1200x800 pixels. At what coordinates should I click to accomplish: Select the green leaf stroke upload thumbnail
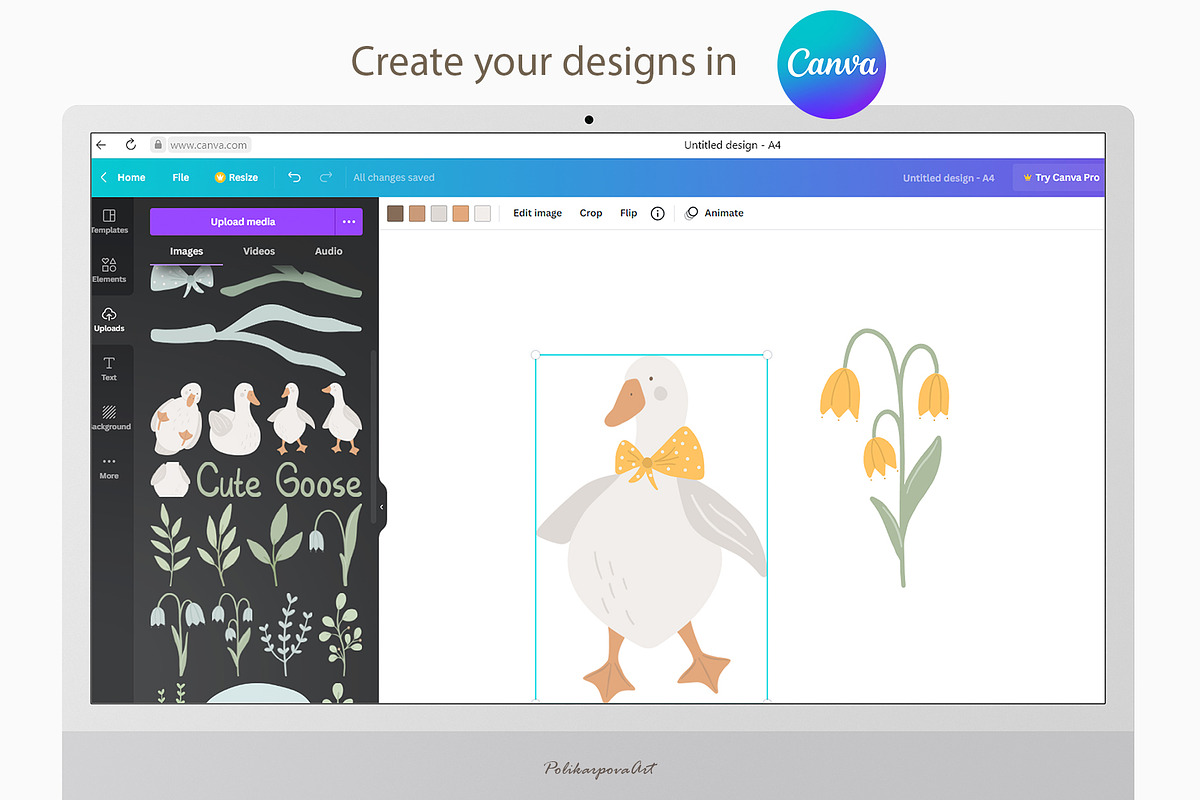click(290, 283)
